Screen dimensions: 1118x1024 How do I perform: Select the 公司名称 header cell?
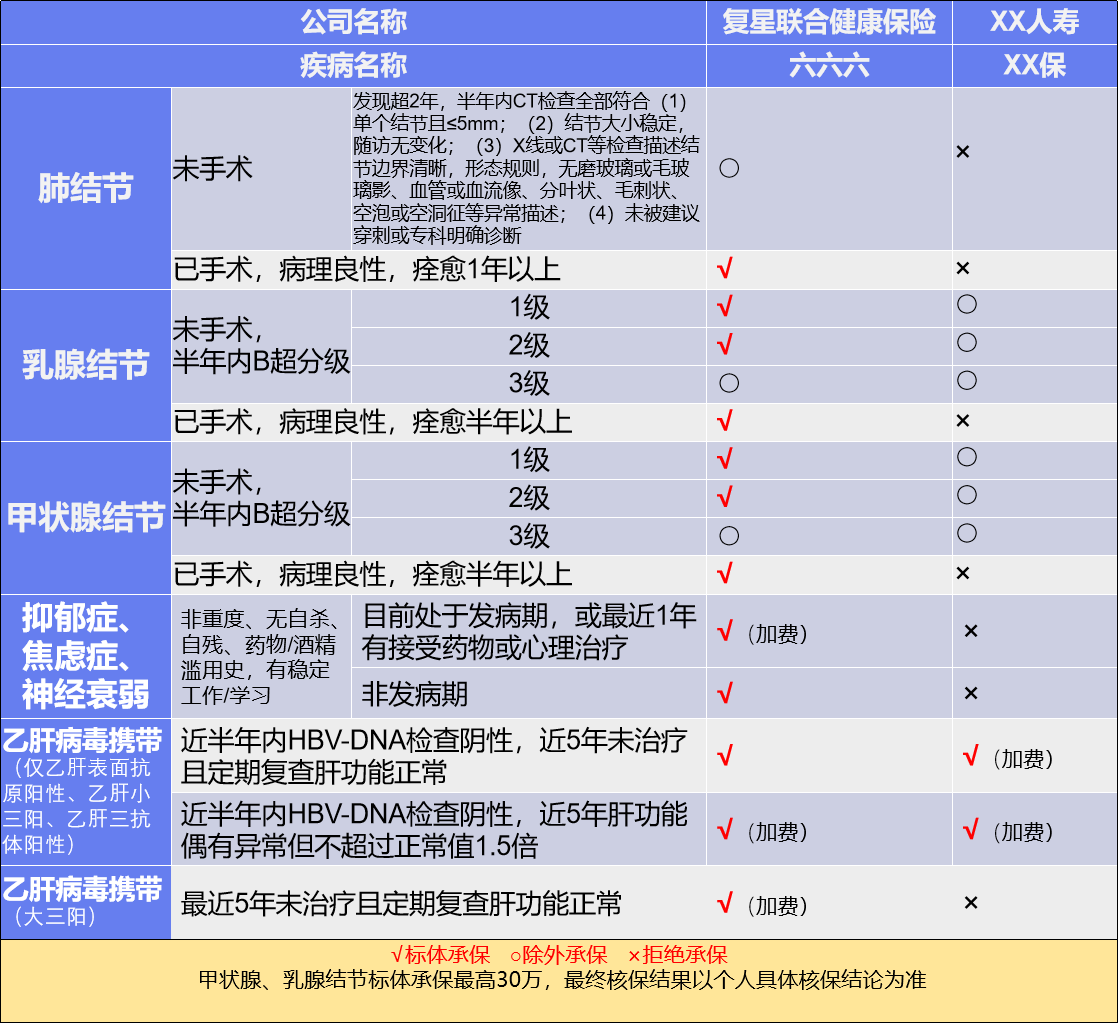(x=353, y=22)
